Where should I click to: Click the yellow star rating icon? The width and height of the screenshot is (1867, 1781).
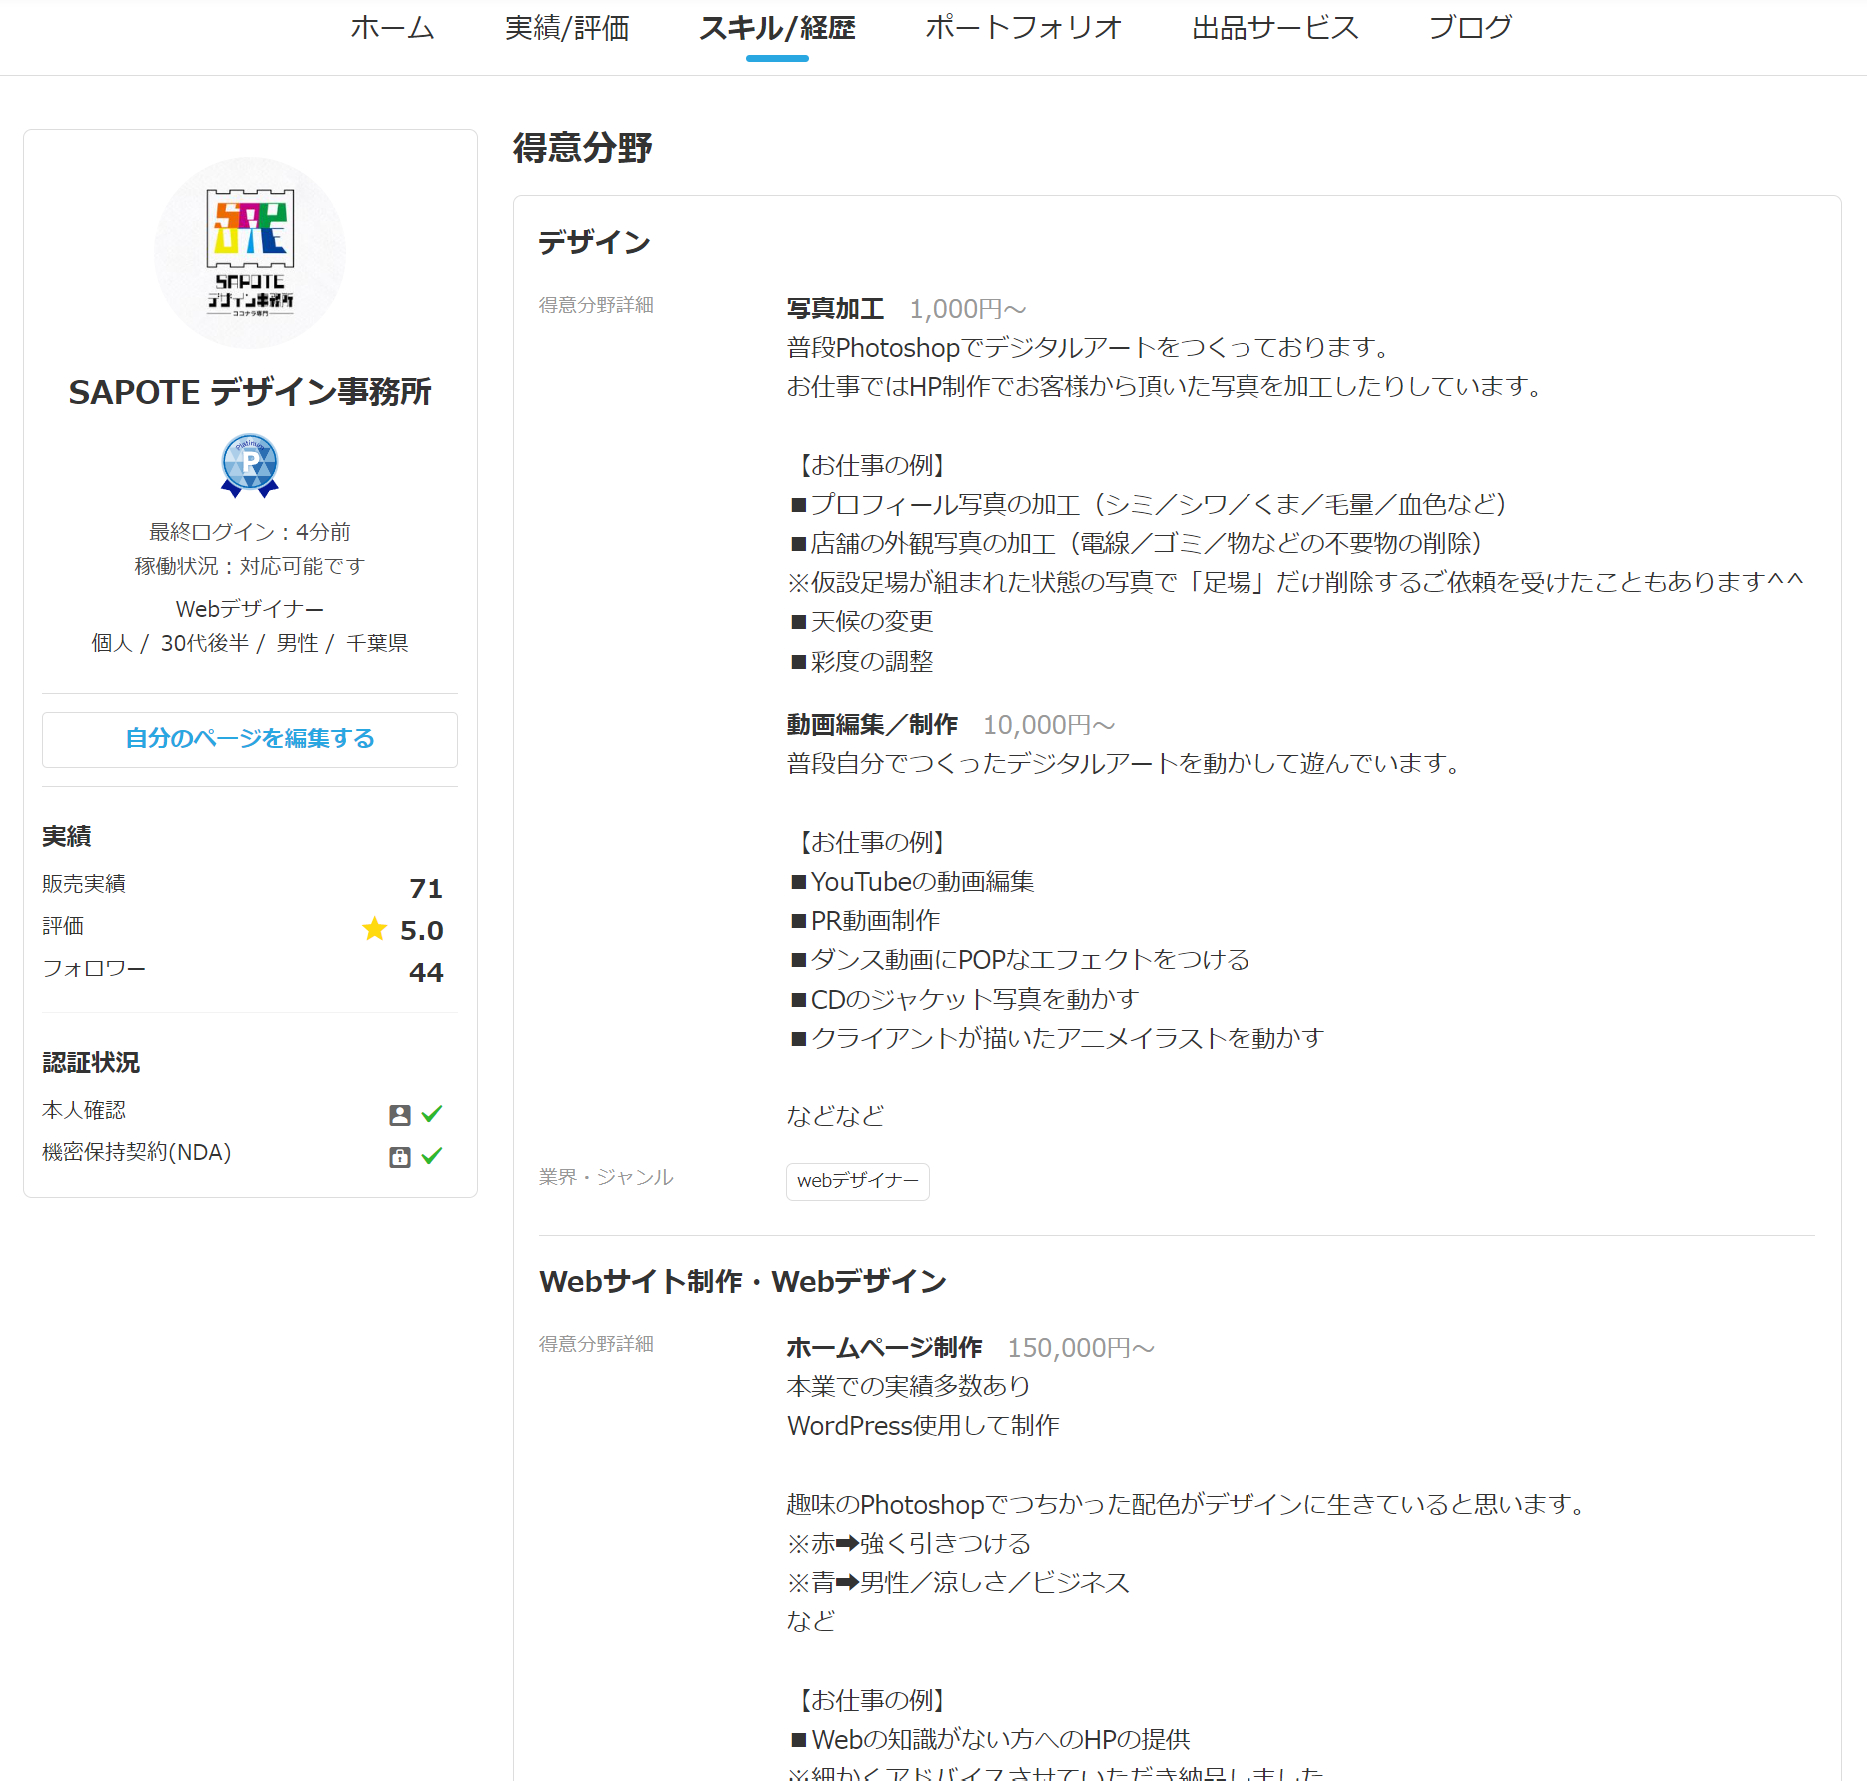click(375, 928)
